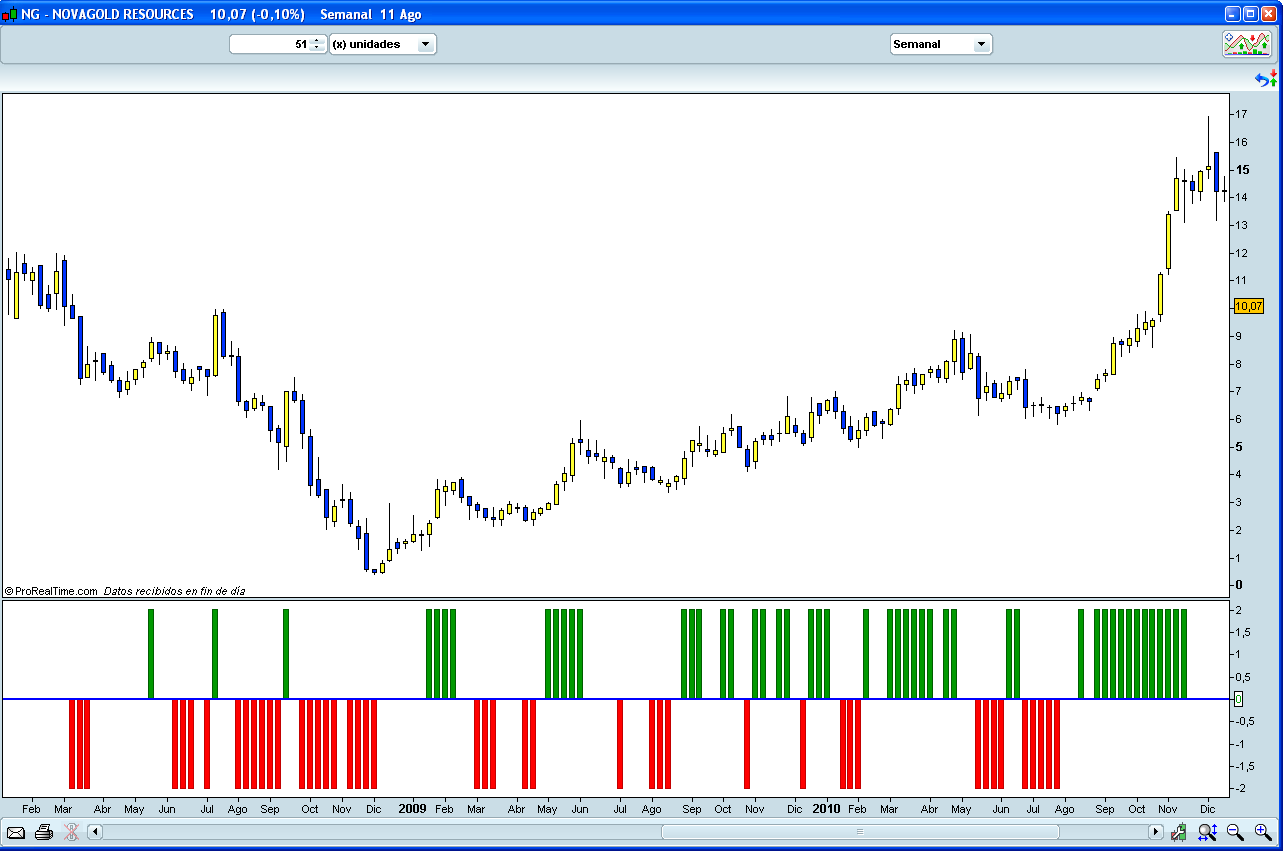Screen dimensions: 1283x851
Task: Increase units value with stepper up arrow
Action: point(317,40)
